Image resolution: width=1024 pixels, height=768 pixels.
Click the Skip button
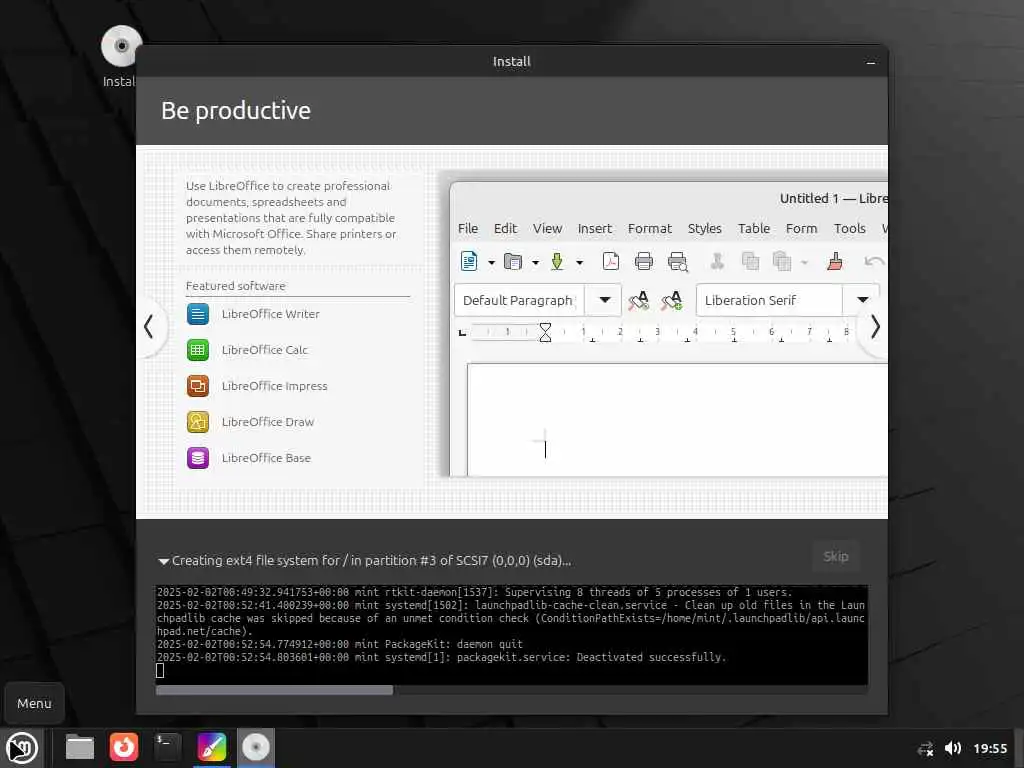[836, 556]
